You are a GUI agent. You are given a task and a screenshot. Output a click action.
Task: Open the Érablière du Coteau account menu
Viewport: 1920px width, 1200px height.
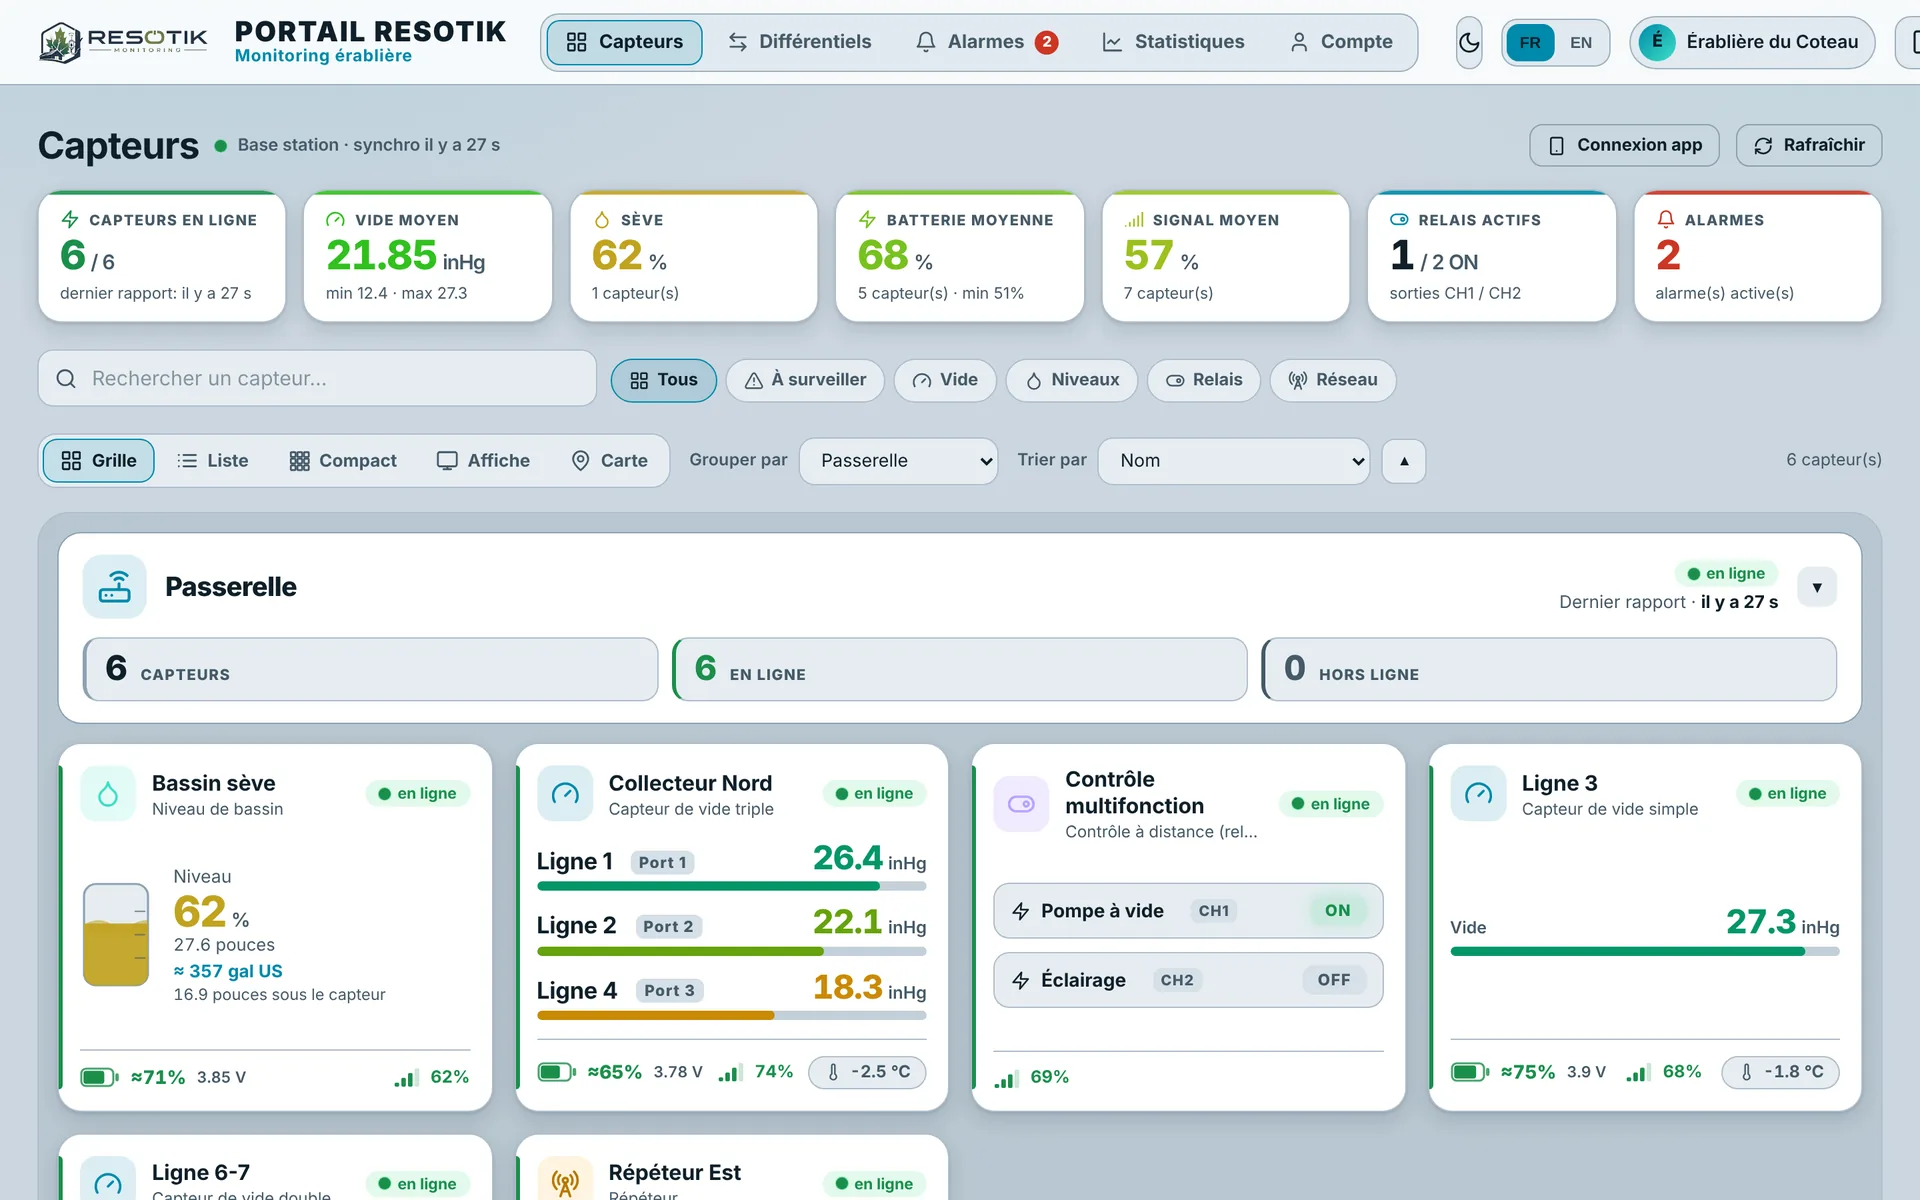pos(1752,42)
